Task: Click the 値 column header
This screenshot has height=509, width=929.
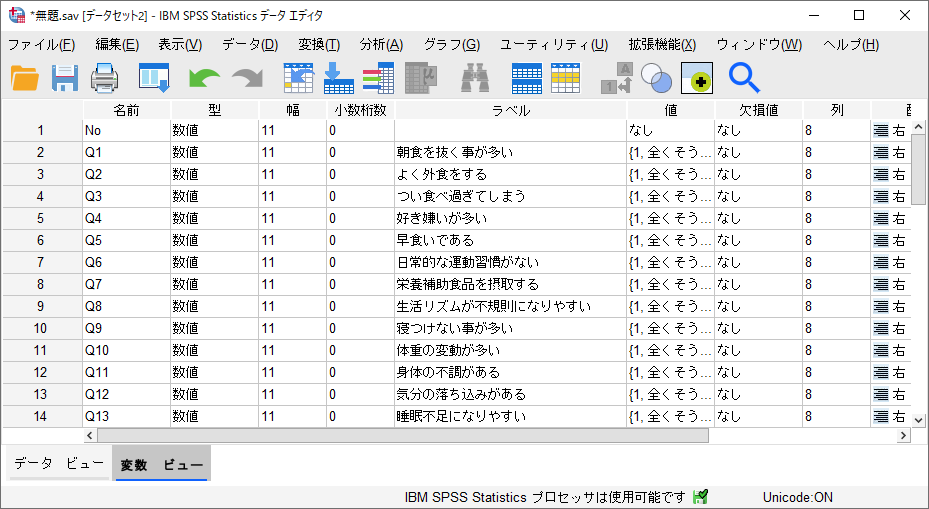Action: [671, 110]
